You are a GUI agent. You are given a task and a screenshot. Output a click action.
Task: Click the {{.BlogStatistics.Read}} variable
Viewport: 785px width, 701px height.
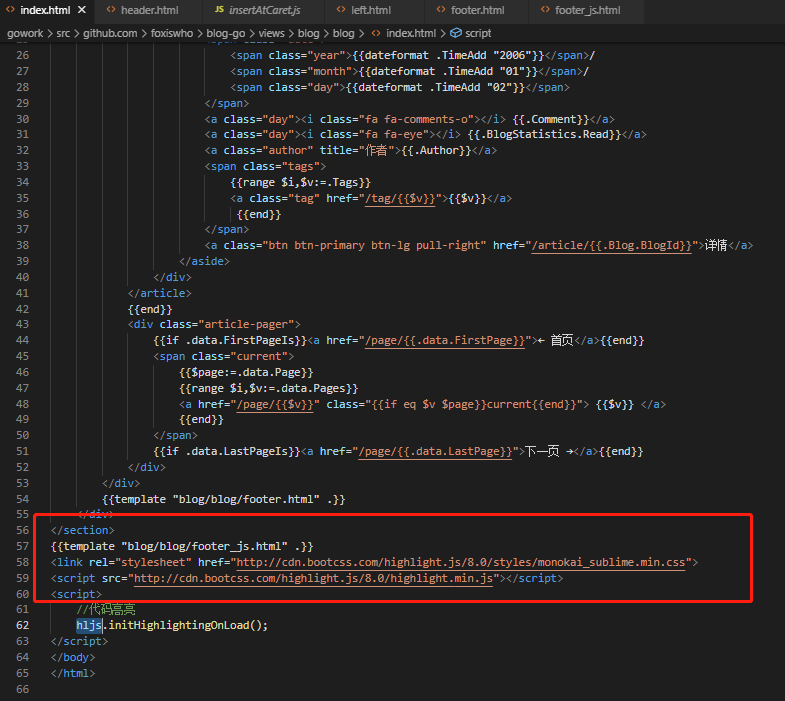544,135
